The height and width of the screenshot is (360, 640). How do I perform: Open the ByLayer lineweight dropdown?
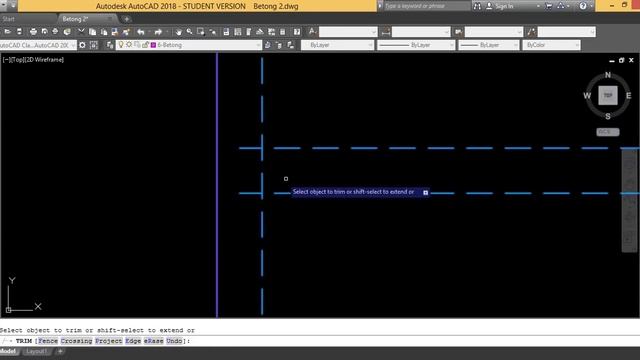489,45
